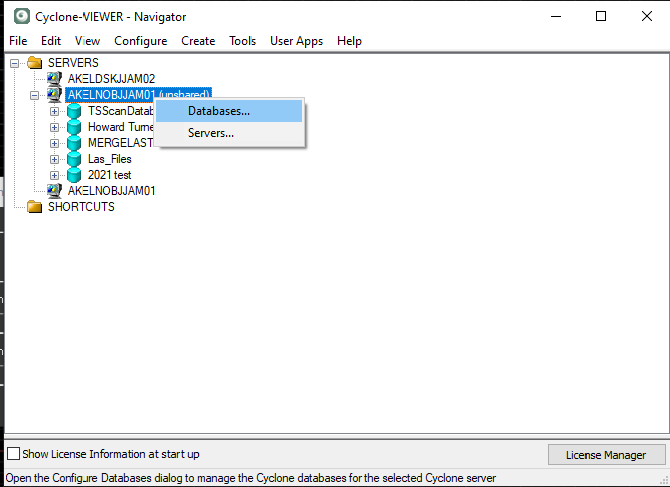
Task: Click the AKELDSKJAM02 server computer icon
Action: [x=54, y=79]
